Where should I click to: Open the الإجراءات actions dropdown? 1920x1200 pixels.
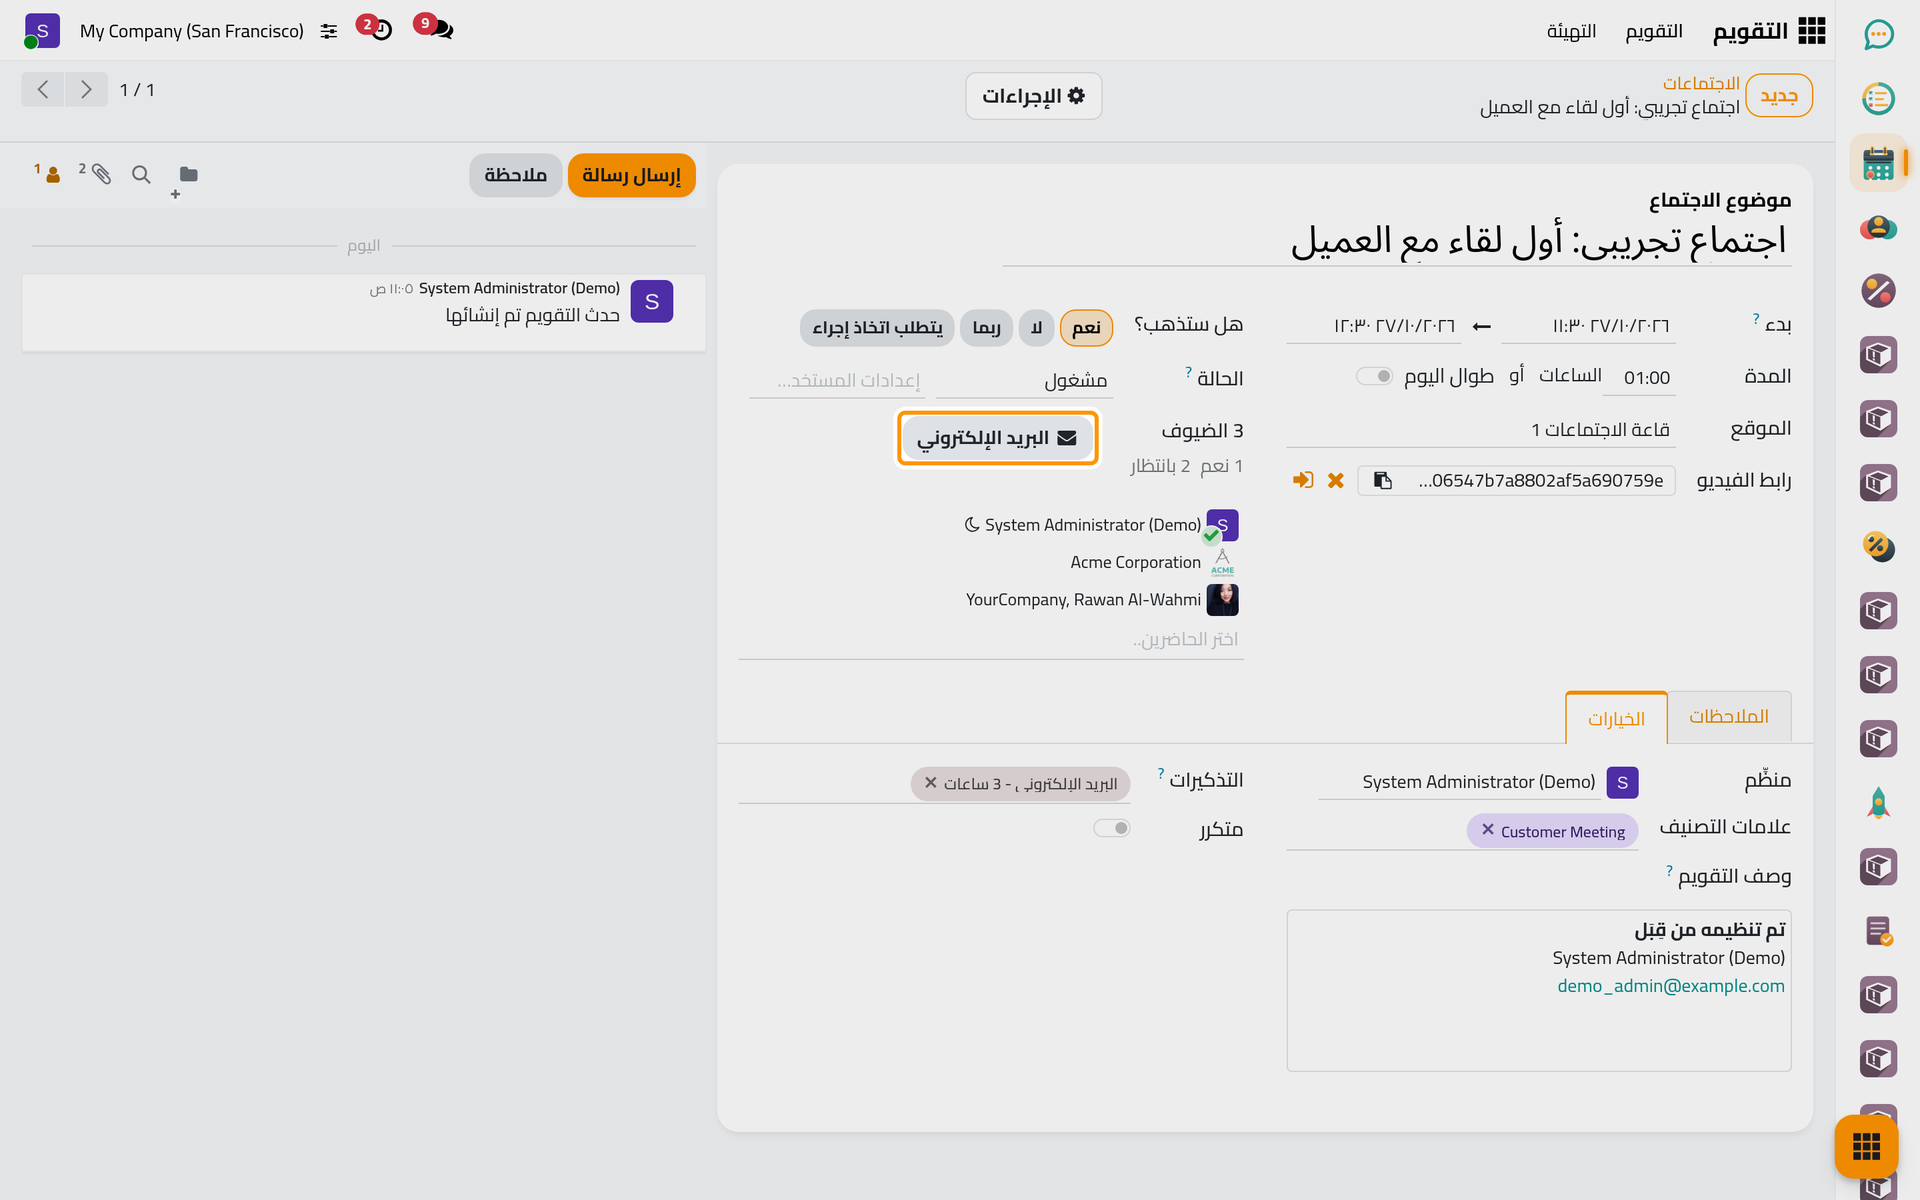click(x=1033, y=96)
